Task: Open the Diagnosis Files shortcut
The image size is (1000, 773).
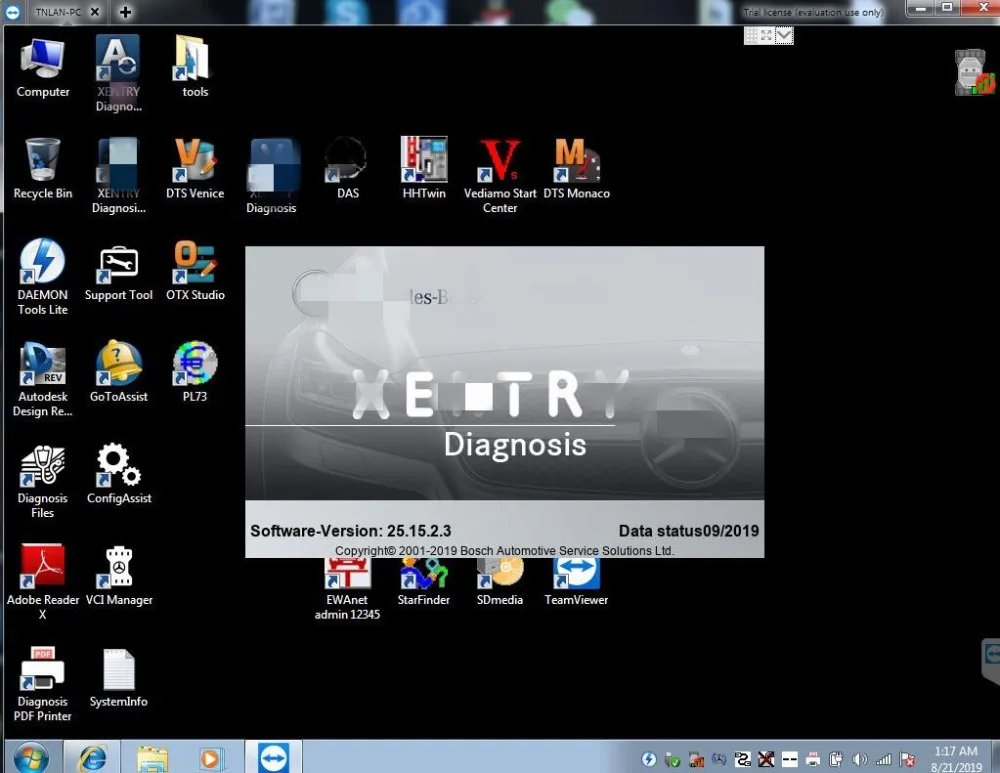Action: coord(43,482)
